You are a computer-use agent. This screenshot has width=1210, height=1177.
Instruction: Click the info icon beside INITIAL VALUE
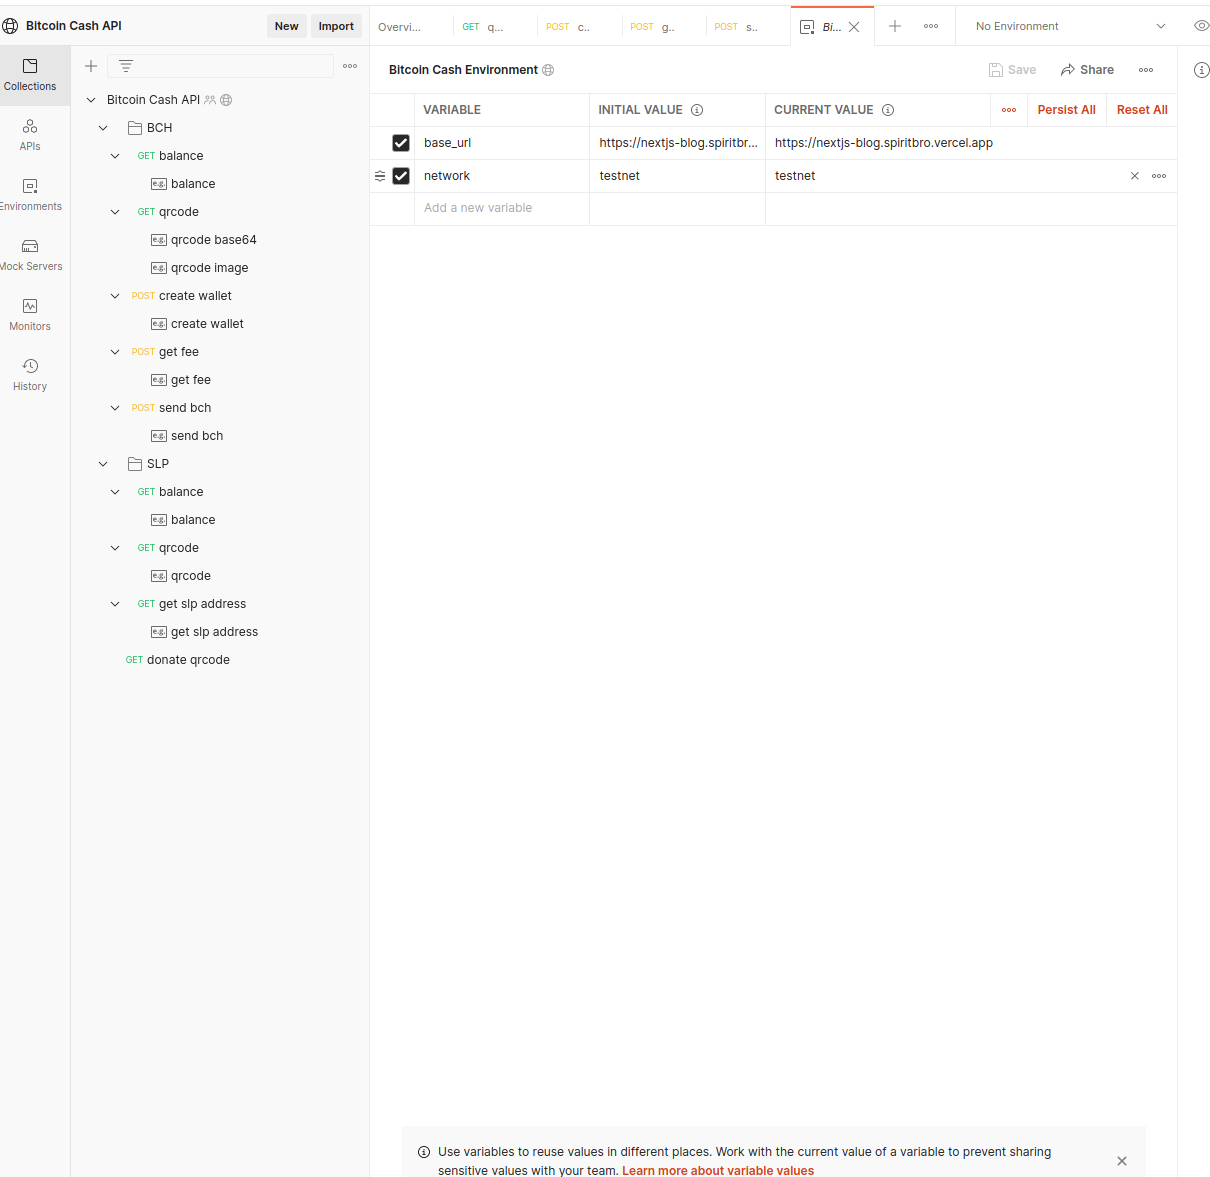697,110
